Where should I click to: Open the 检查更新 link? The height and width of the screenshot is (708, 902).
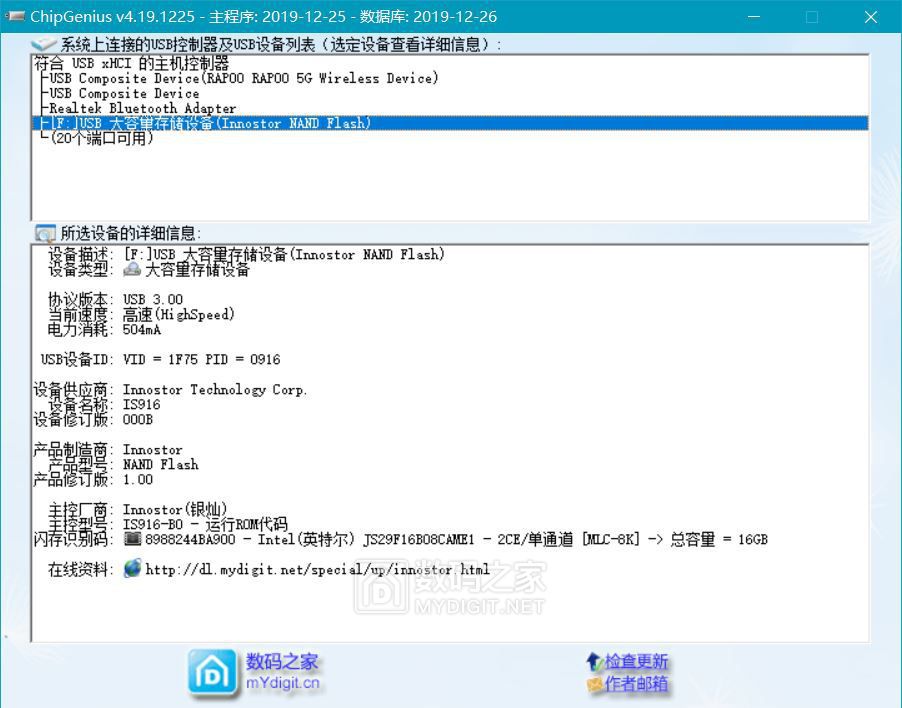coord(636,661)
